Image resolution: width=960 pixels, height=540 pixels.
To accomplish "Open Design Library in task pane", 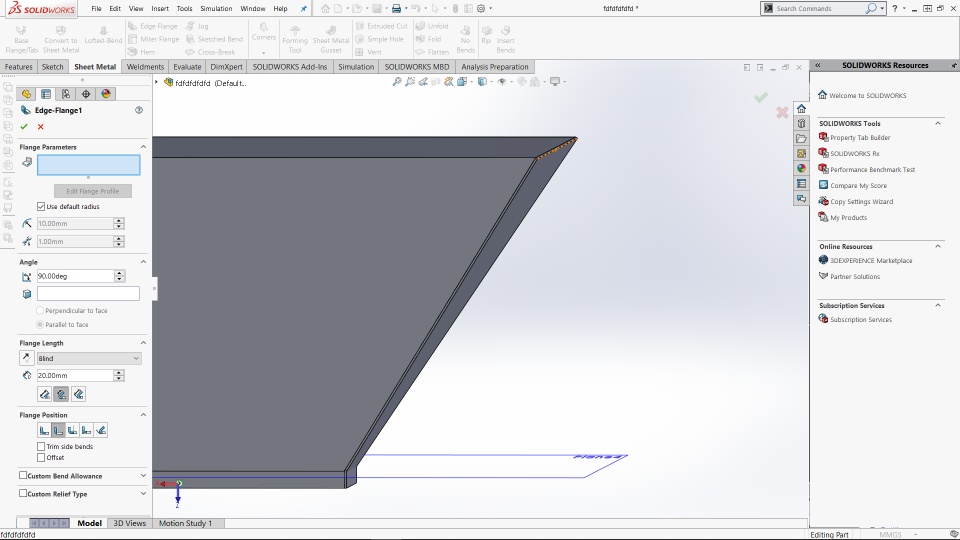I will (x=801, y=124).
